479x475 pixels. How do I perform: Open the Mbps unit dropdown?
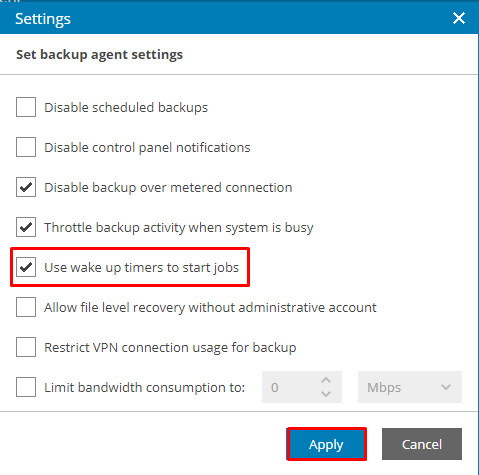click(x=410, y=387)
